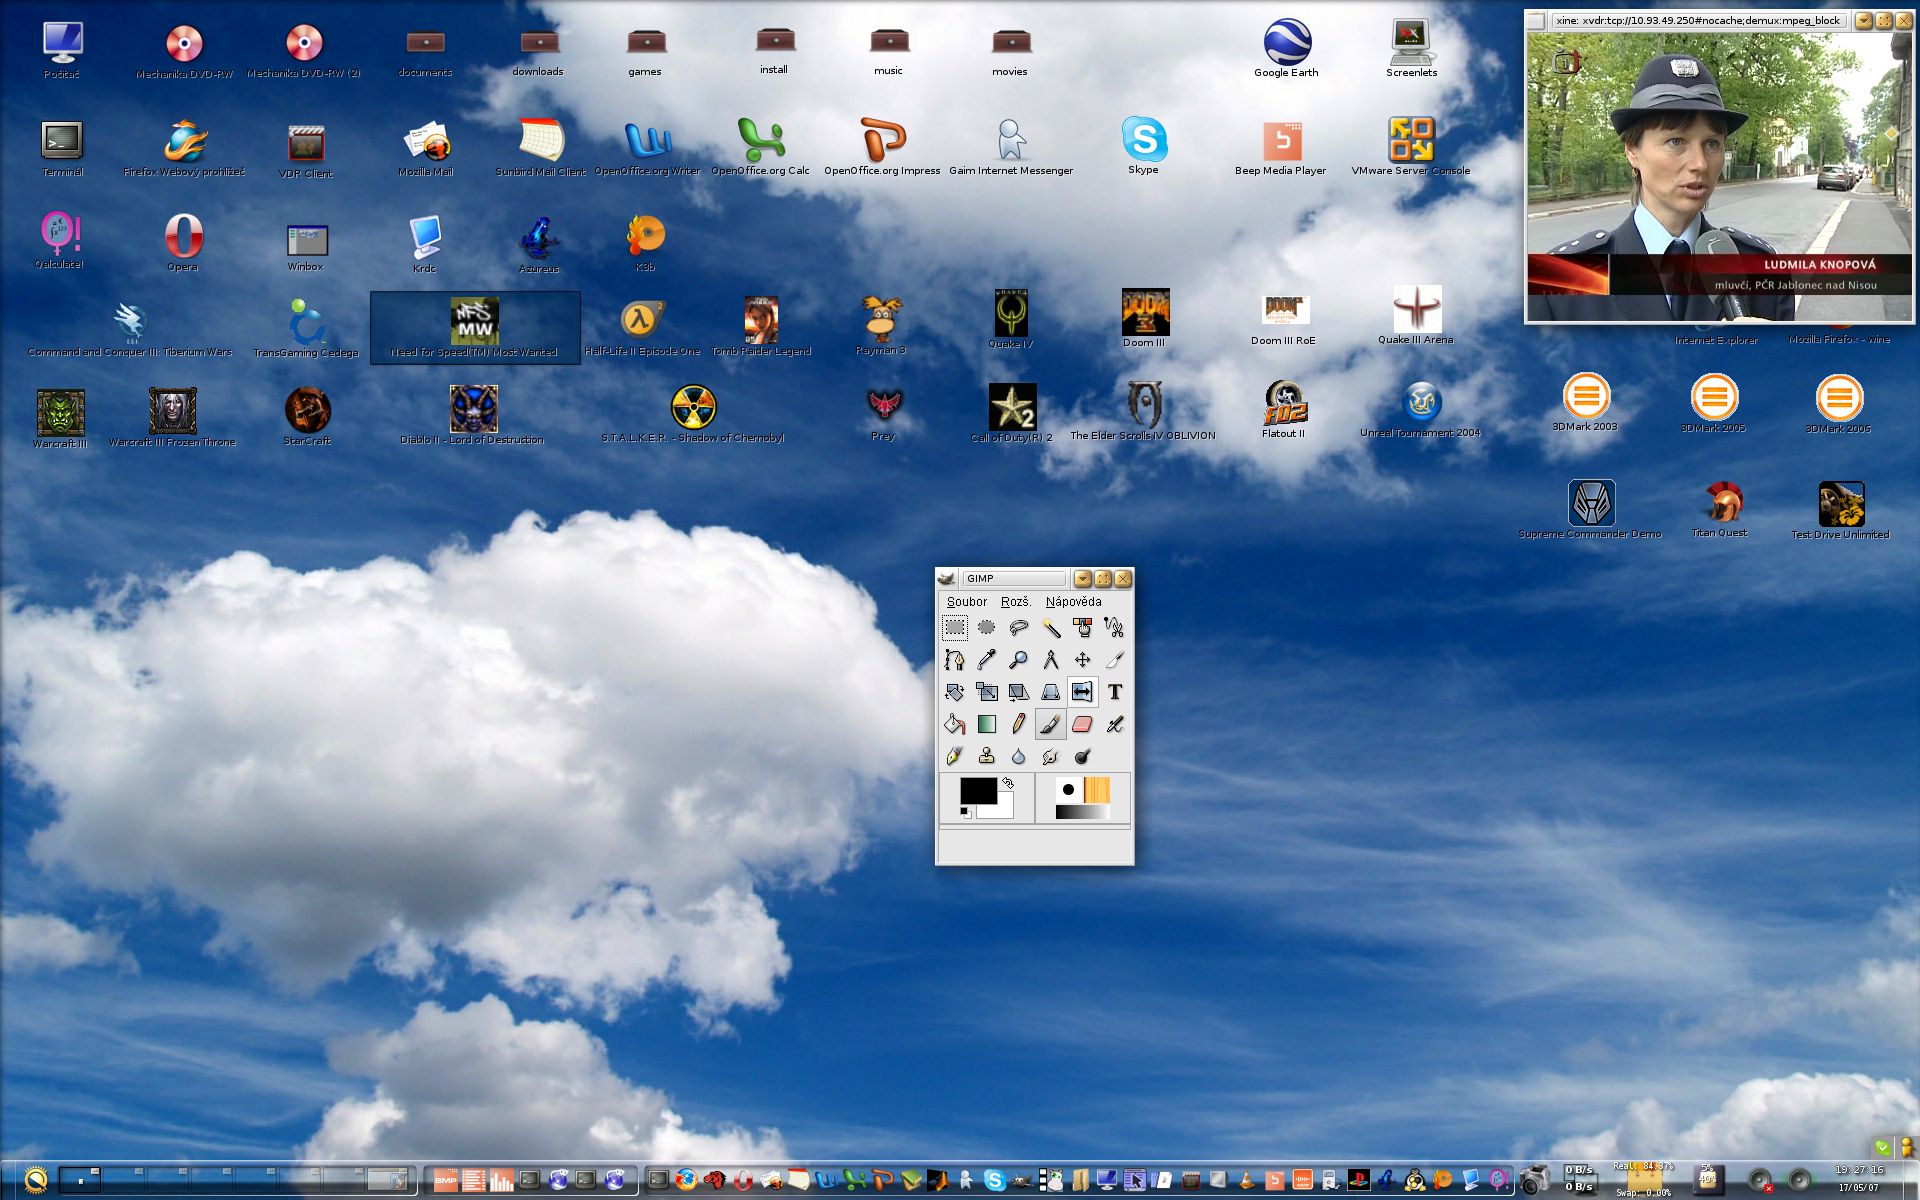Select the Ellipse Select tool in GIMP
1920x1200 pixels.
[x=987, y=628]
